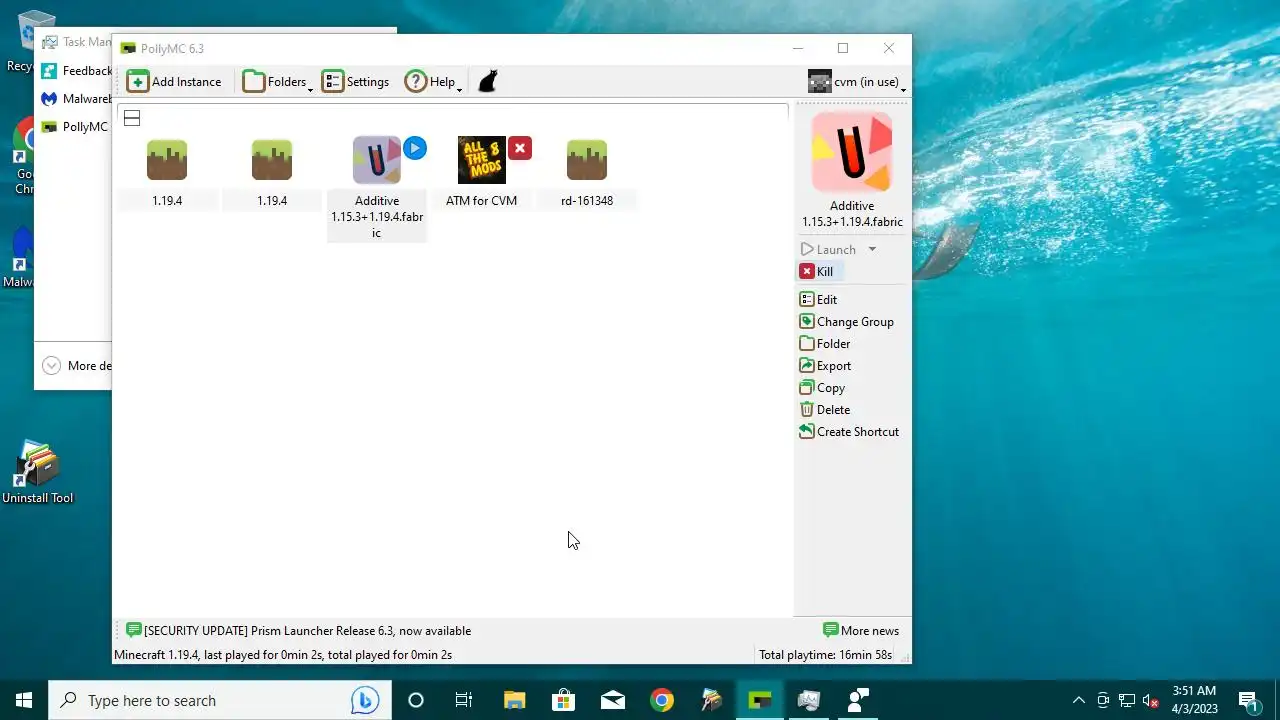Select Malwarebytes in the Task Manager list
Screen dimensions: 1280x720
76,99
